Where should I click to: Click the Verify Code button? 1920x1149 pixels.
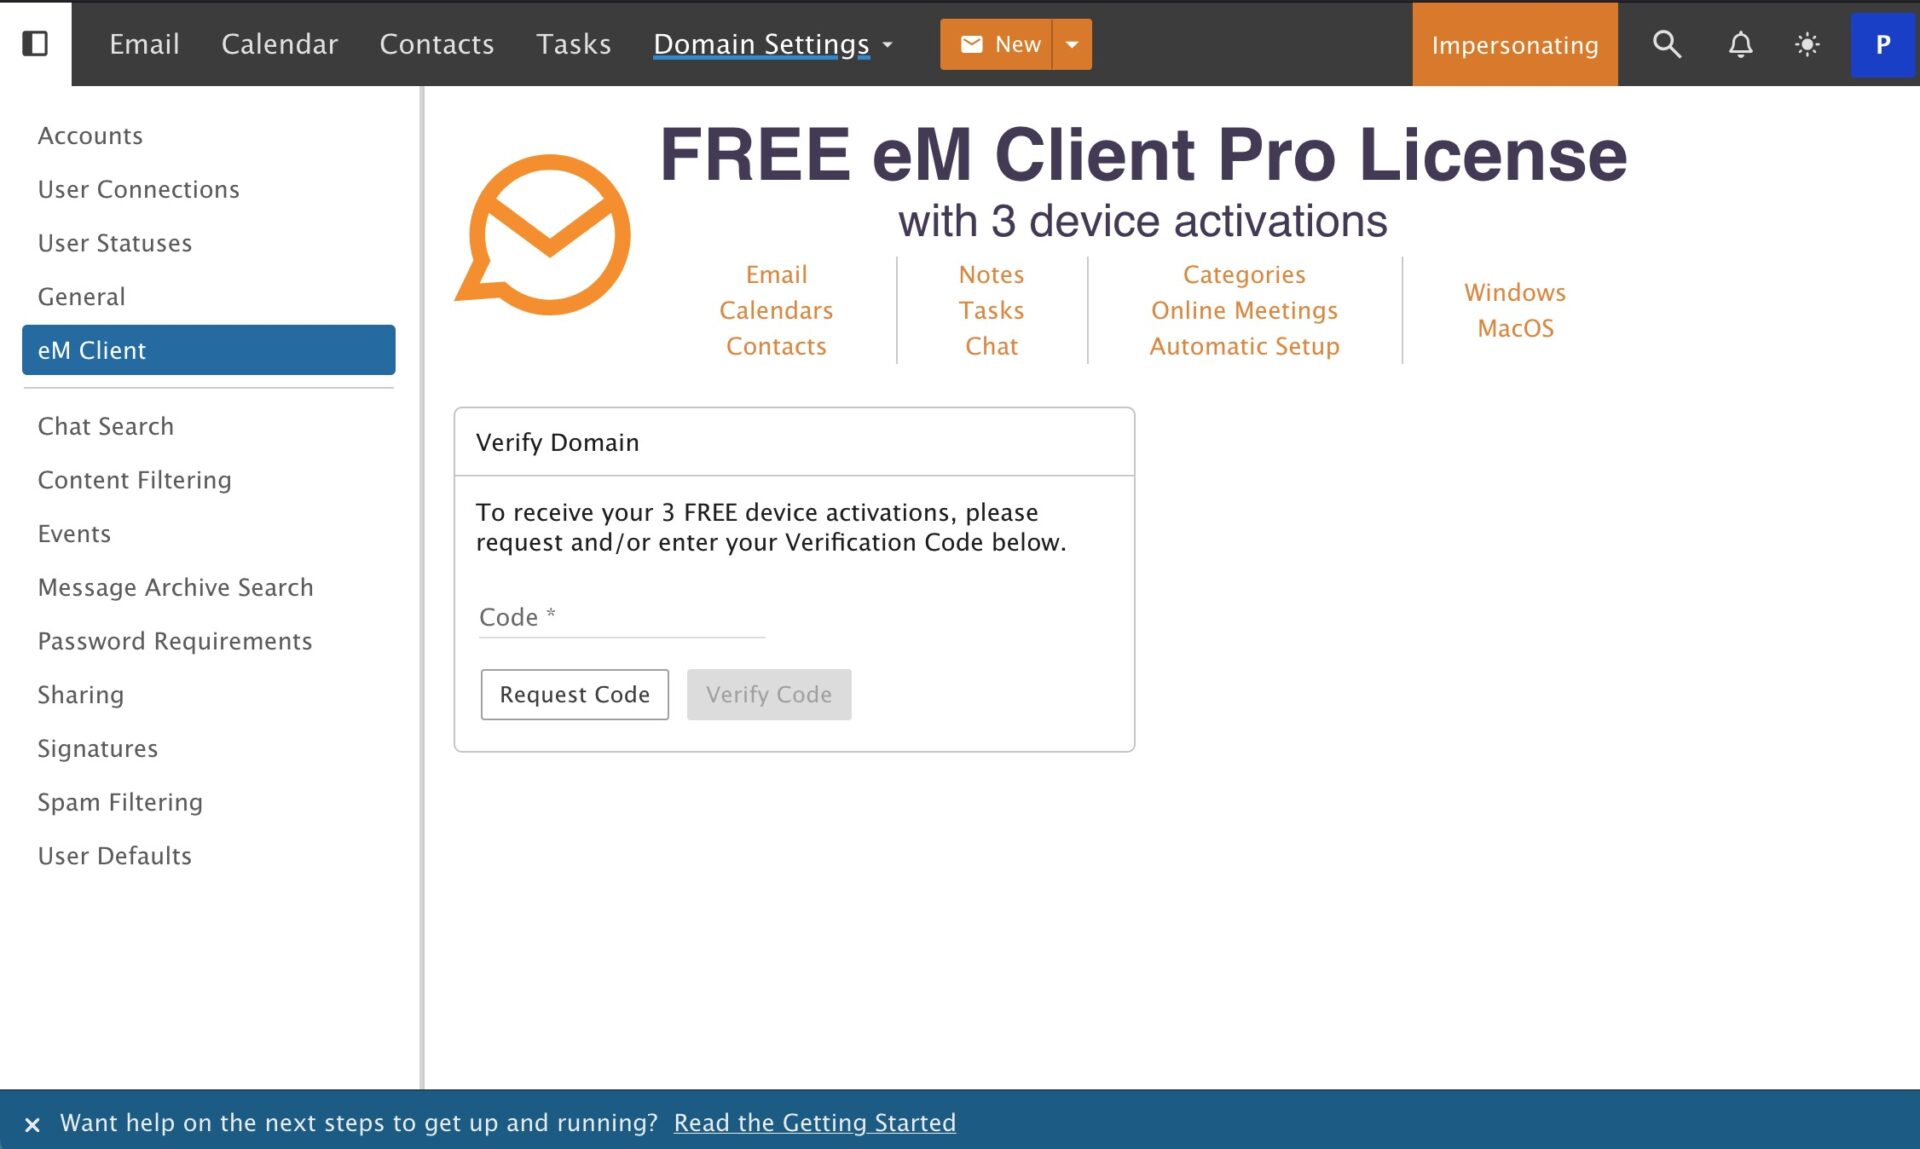tap(768, 694)
